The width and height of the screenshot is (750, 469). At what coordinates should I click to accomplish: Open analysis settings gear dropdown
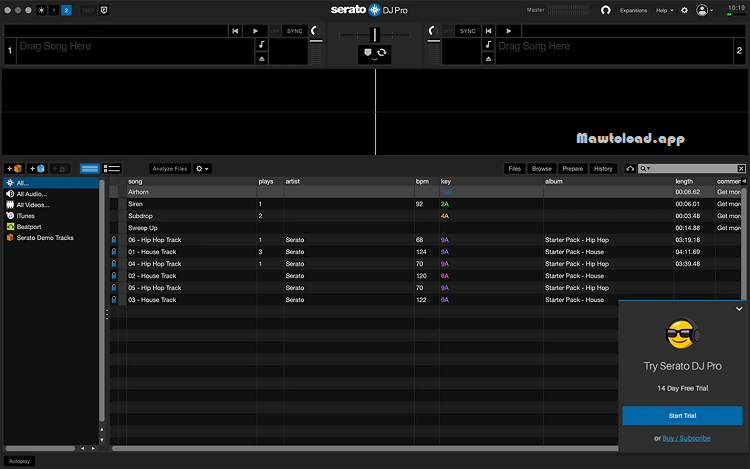(x=202, y=168)
